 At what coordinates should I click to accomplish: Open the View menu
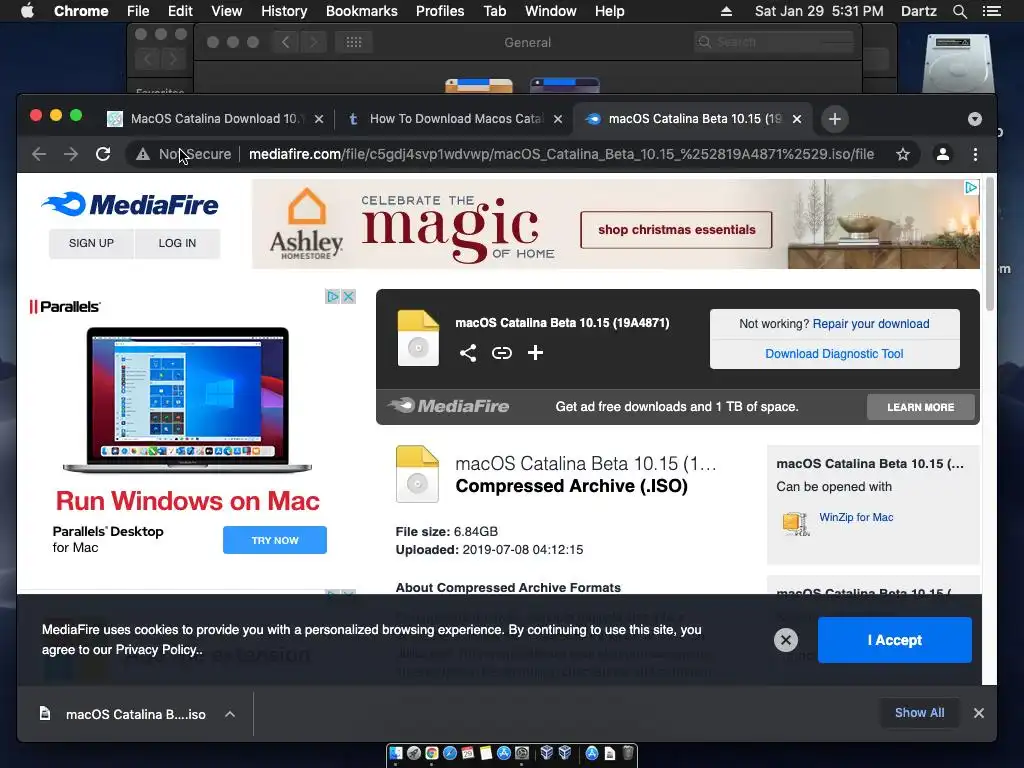pyautogui.click(x=227, y=11)
